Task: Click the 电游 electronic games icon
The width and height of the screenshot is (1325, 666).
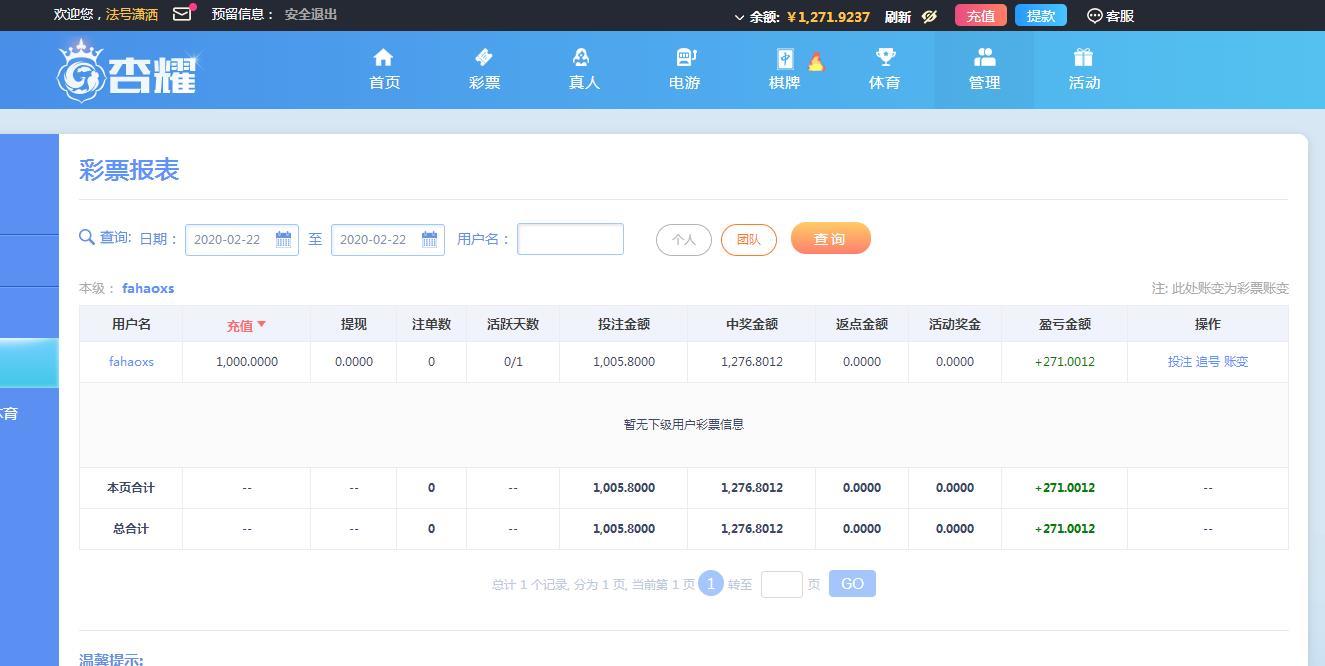Action: pos(684,57)
